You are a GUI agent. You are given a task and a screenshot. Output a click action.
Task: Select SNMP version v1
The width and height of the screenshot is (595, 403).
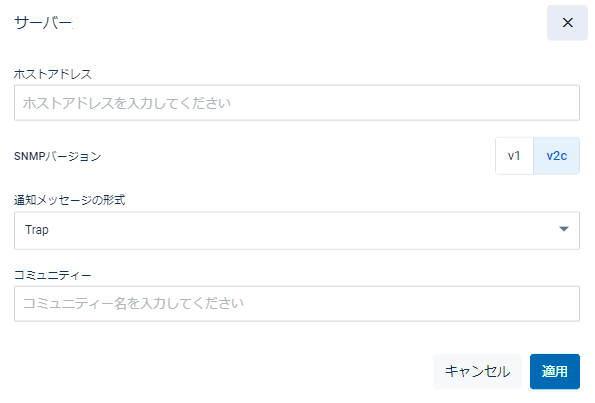514,156
